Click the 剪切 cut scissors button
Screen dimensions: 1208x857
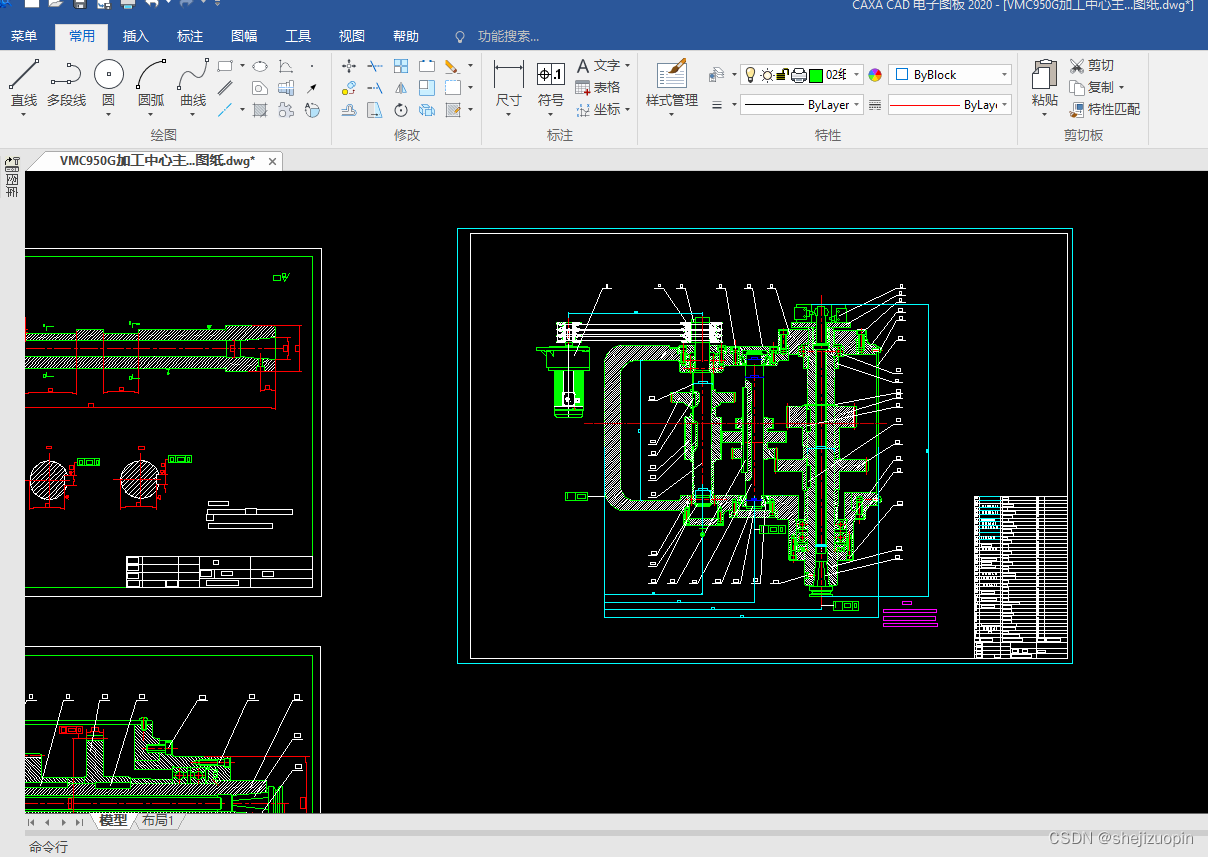[1091, 65]
